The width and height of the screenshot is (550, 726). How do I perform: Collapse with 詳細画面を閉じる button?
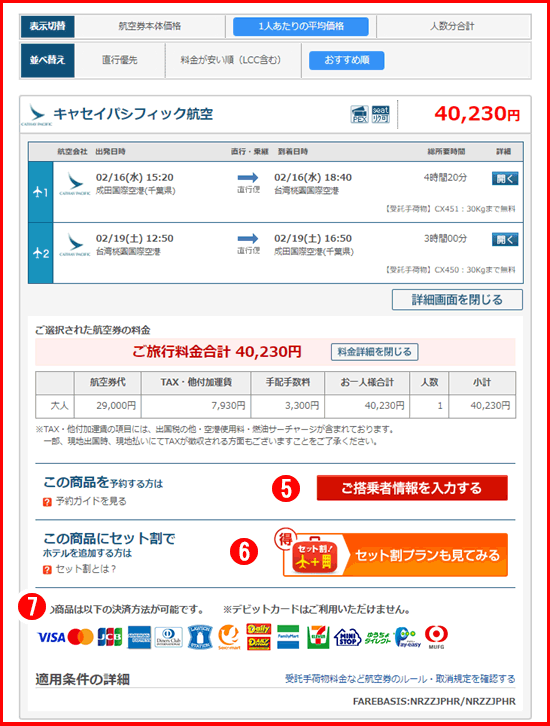(457, 300)
